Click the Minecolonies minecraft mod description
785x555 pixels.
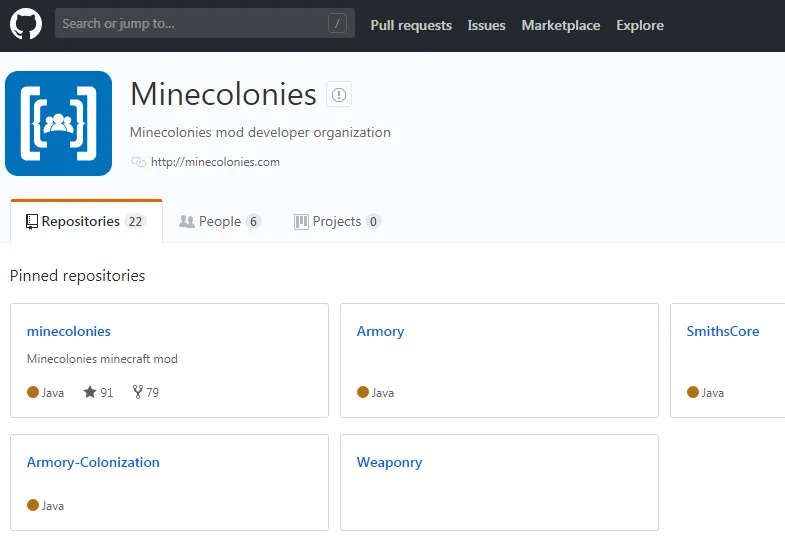coord(102,359)
